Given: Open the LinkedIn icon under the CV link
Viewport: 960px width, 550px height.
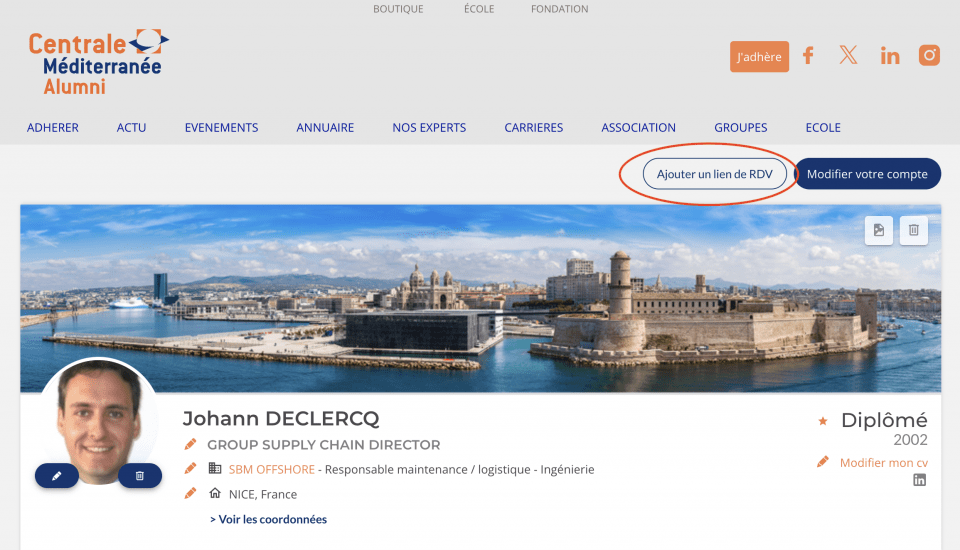Looking at the screenshot, I should click(x=920, y=480).
